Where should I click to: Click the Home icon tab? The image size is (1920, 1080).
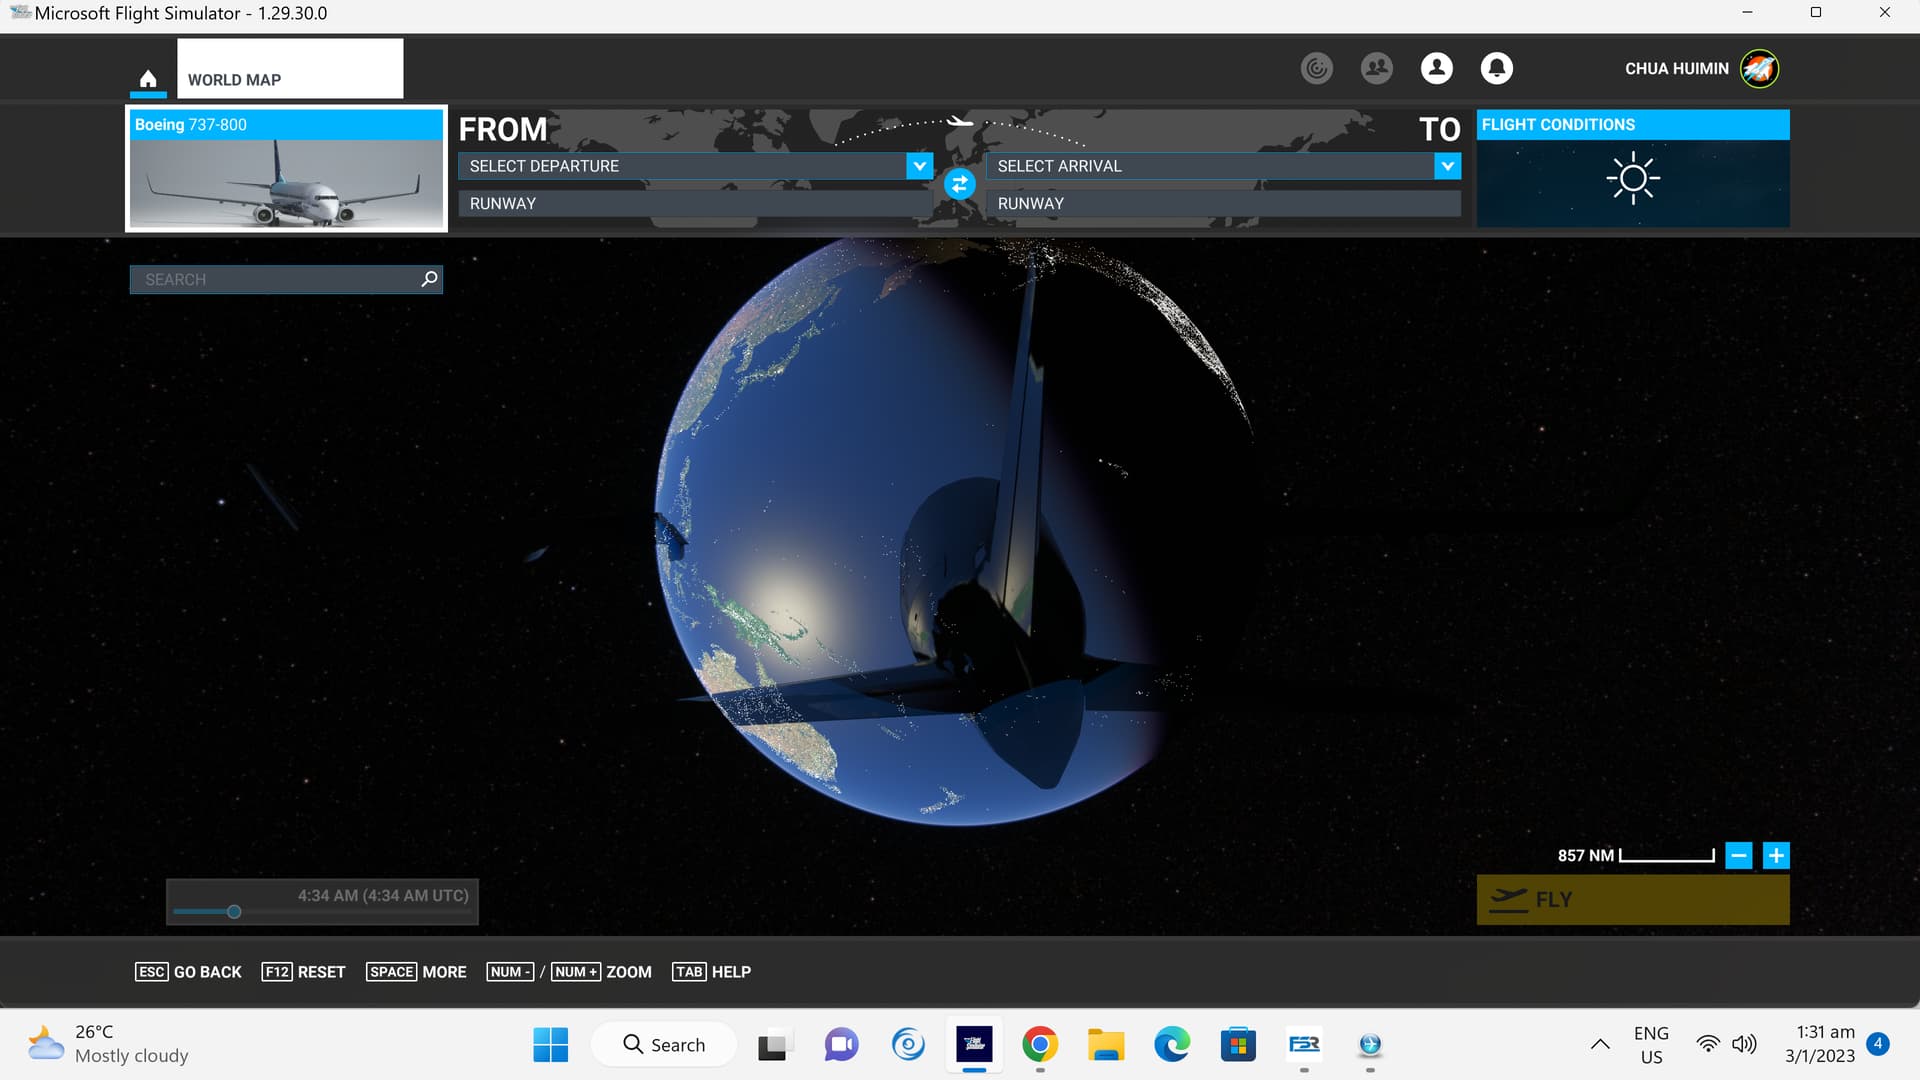(x=148, y=79)
